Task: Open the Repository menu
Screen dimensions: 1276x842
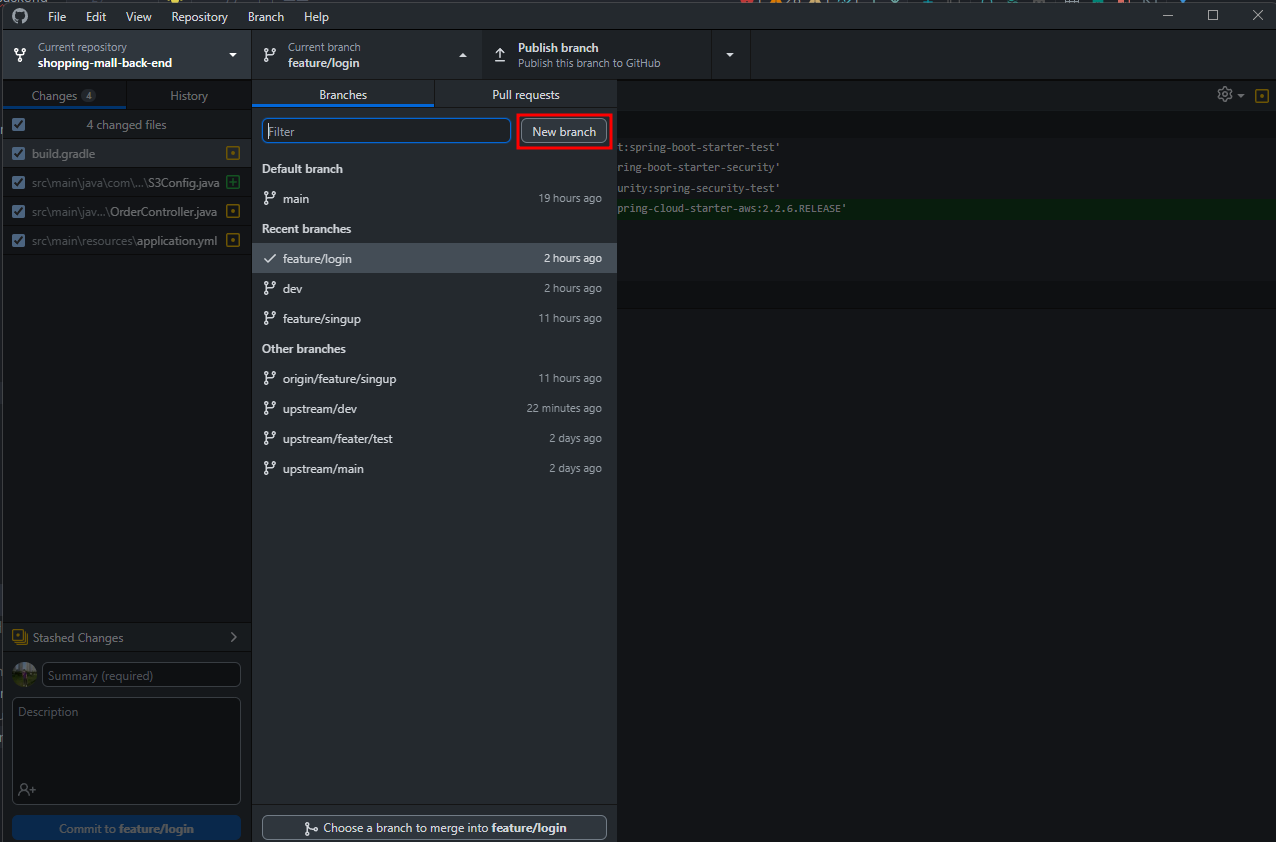Action: click(x=199, y=17)
